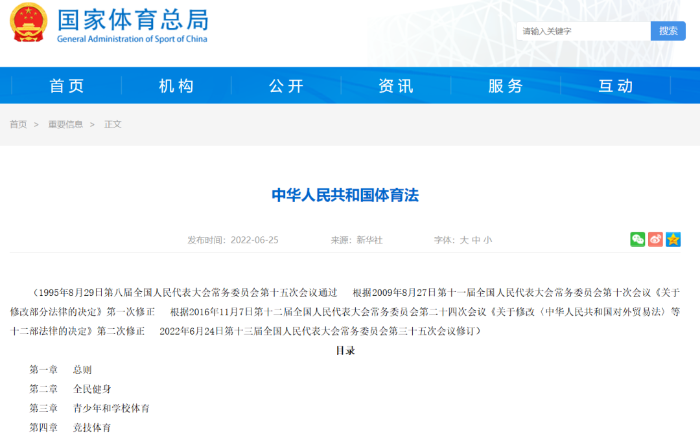Open the 首页 navigation tab
The height and width of the screenshot is (437, 700).
(x=67, y=86)
